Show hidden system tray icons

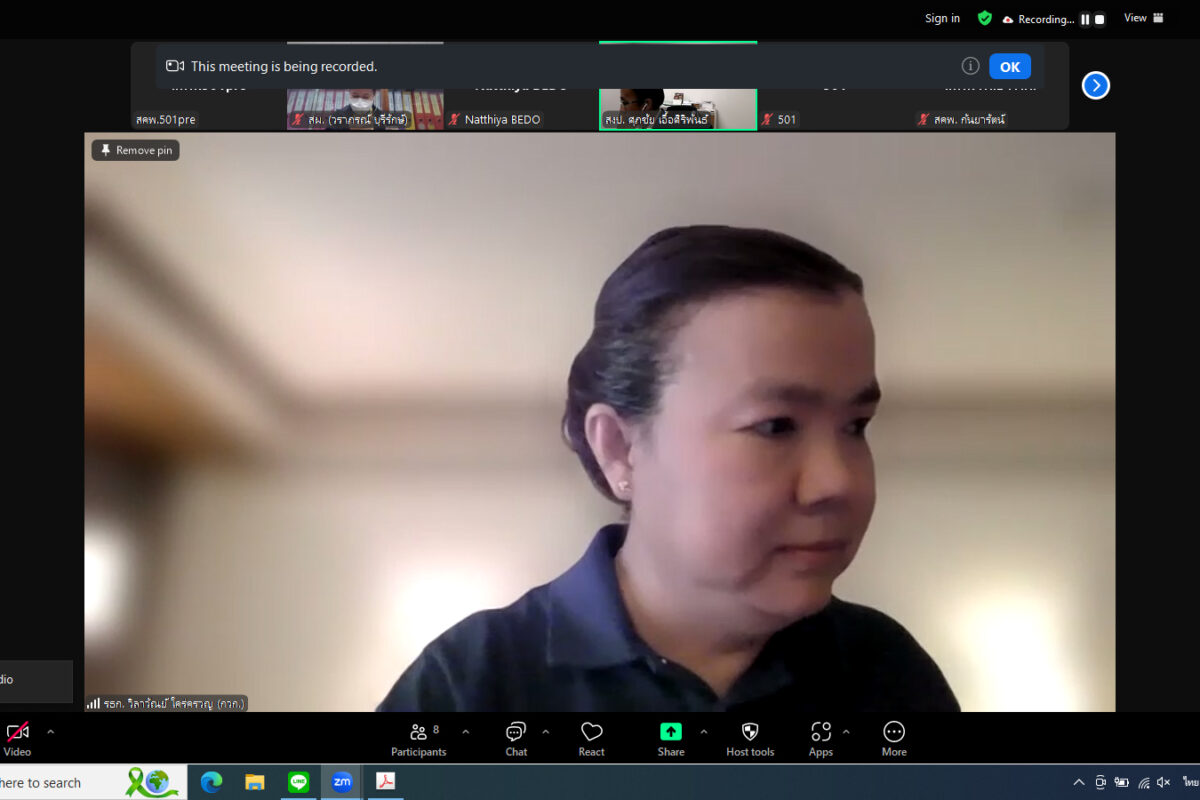pos(1078,782)
